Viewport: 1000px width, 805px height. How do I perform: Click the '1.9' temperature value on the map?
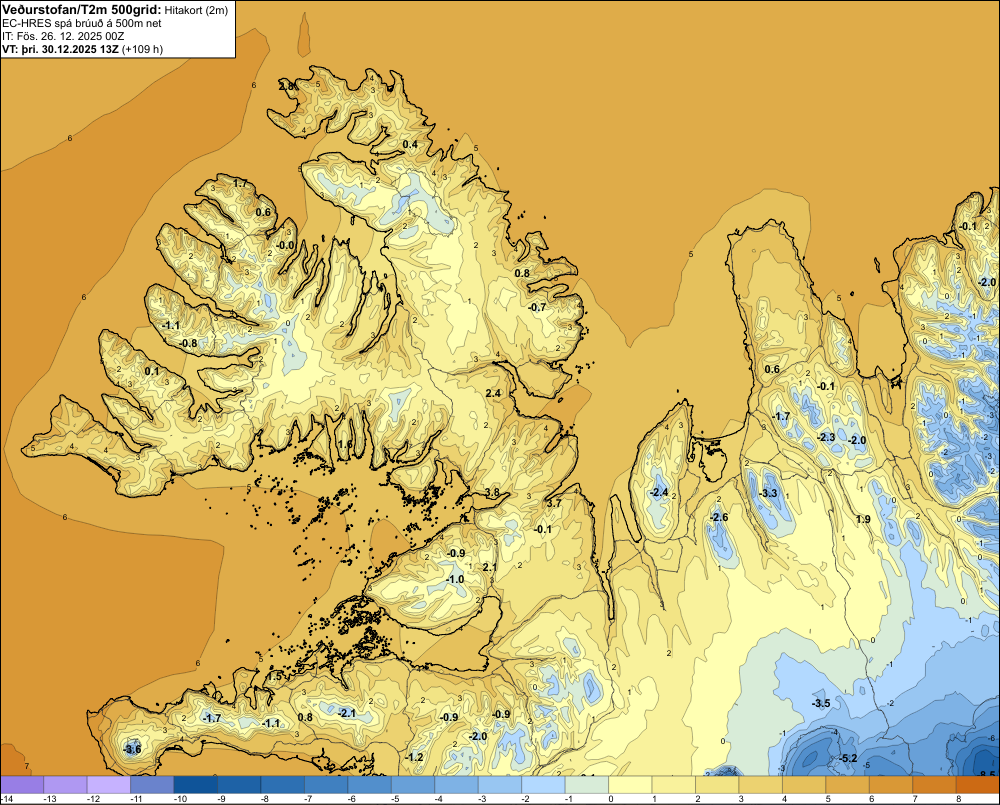click(863, 519)
